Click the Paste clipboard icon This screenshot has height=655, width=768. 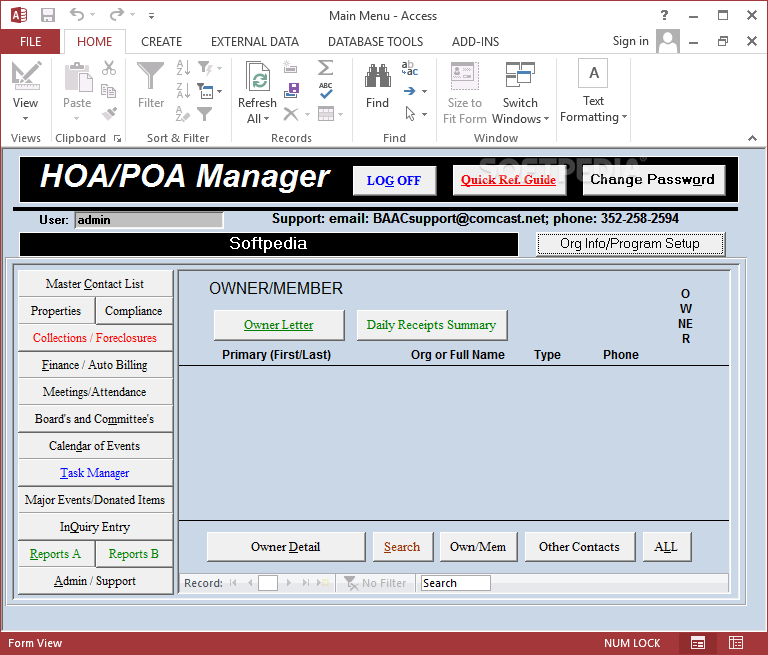(x=77, y=76)
